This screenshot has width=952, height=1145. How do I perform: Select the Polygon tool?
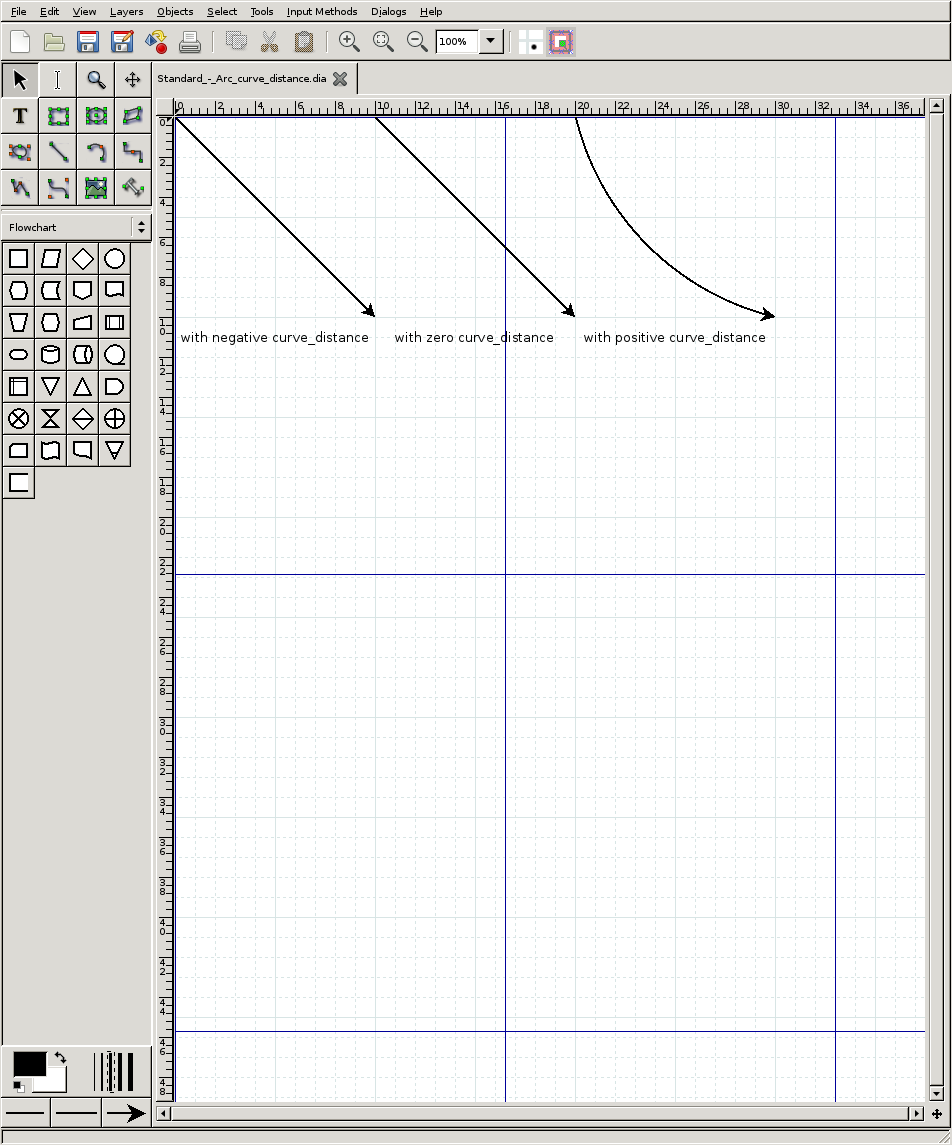click(133, 116)
